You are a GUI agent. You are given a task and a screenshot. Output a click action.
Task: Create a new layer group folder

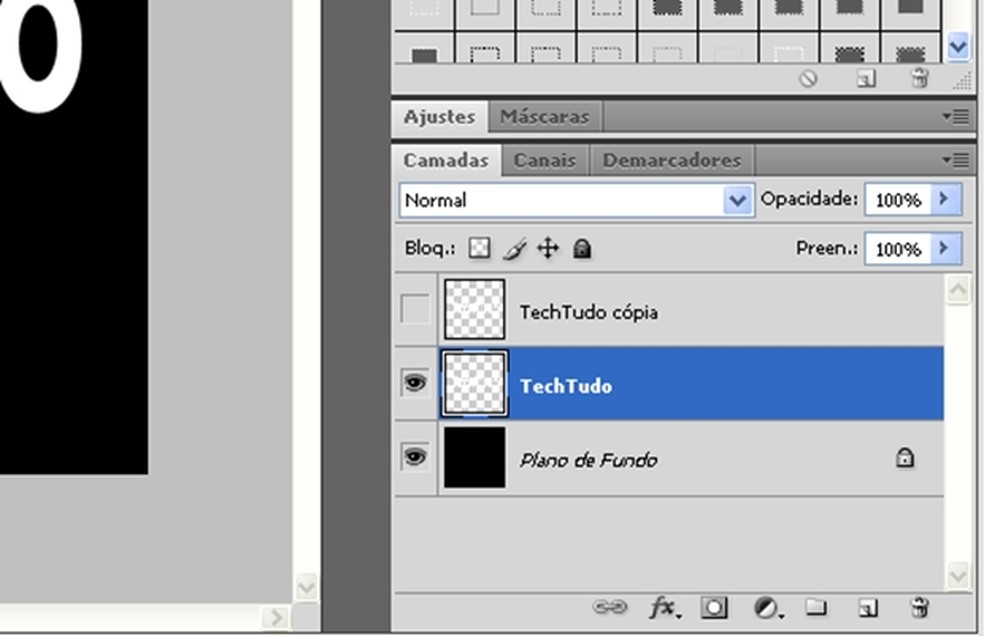[816, 607]
